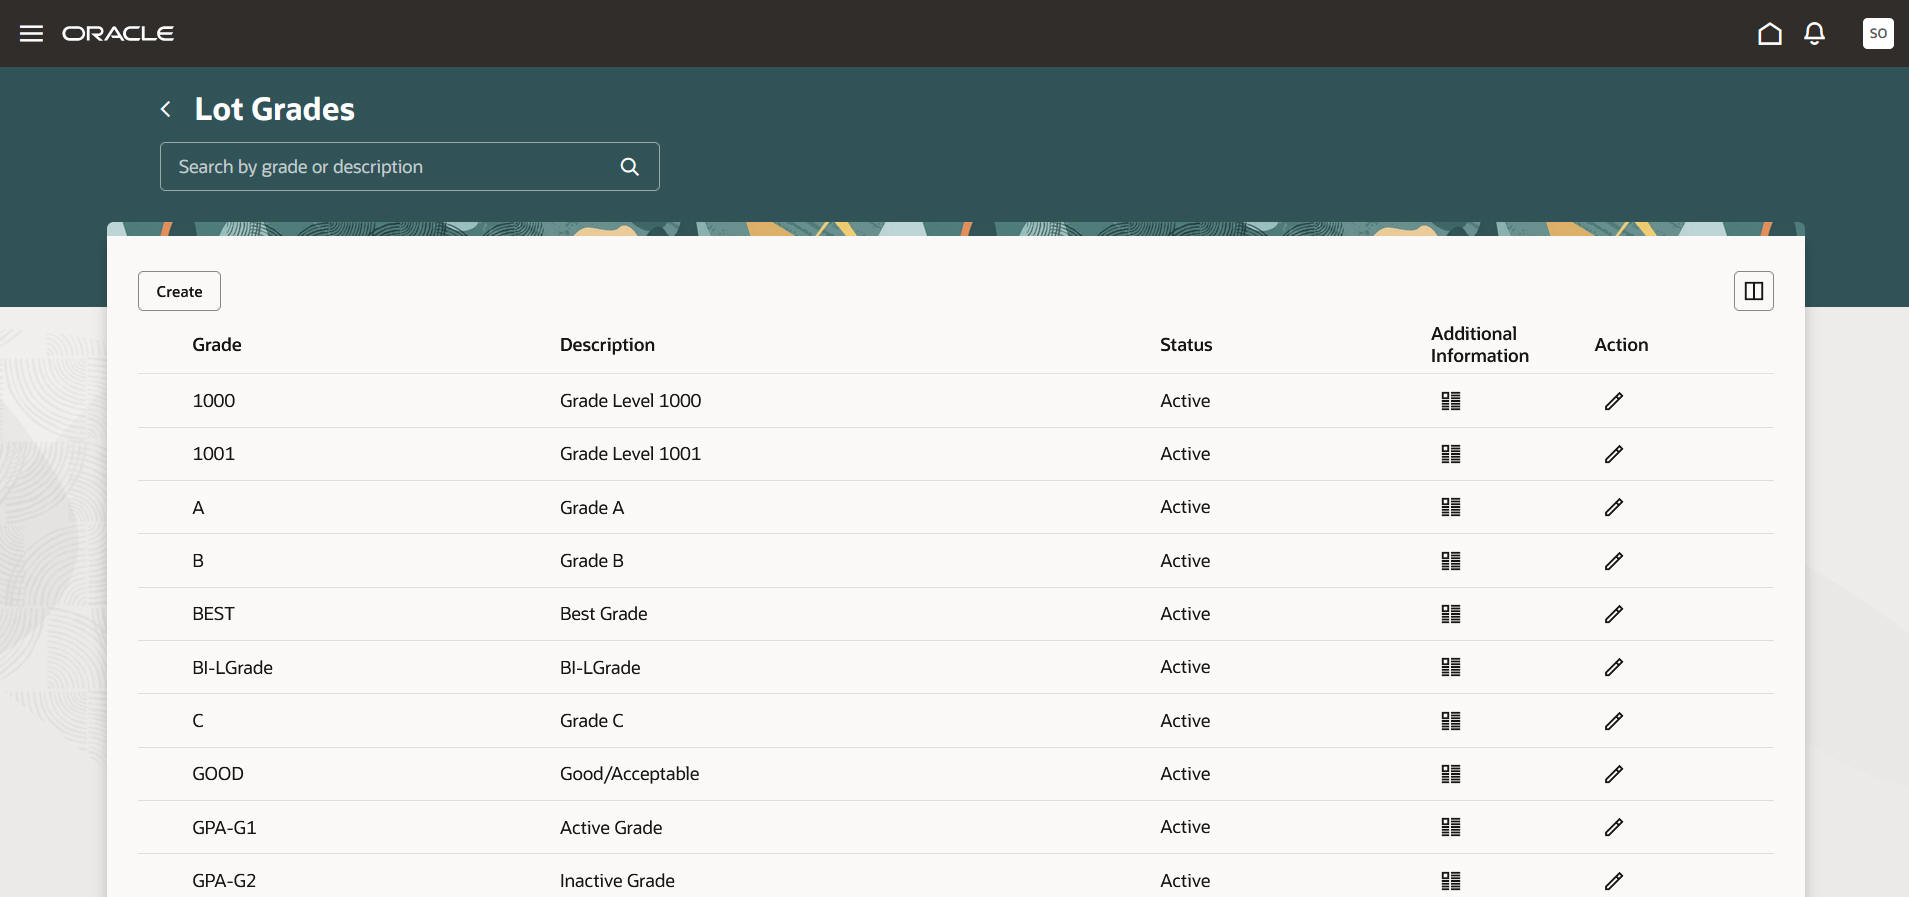This screenshot has height=897, width=1909.
Task: Click the Grade column header
Action: (217, 345)
